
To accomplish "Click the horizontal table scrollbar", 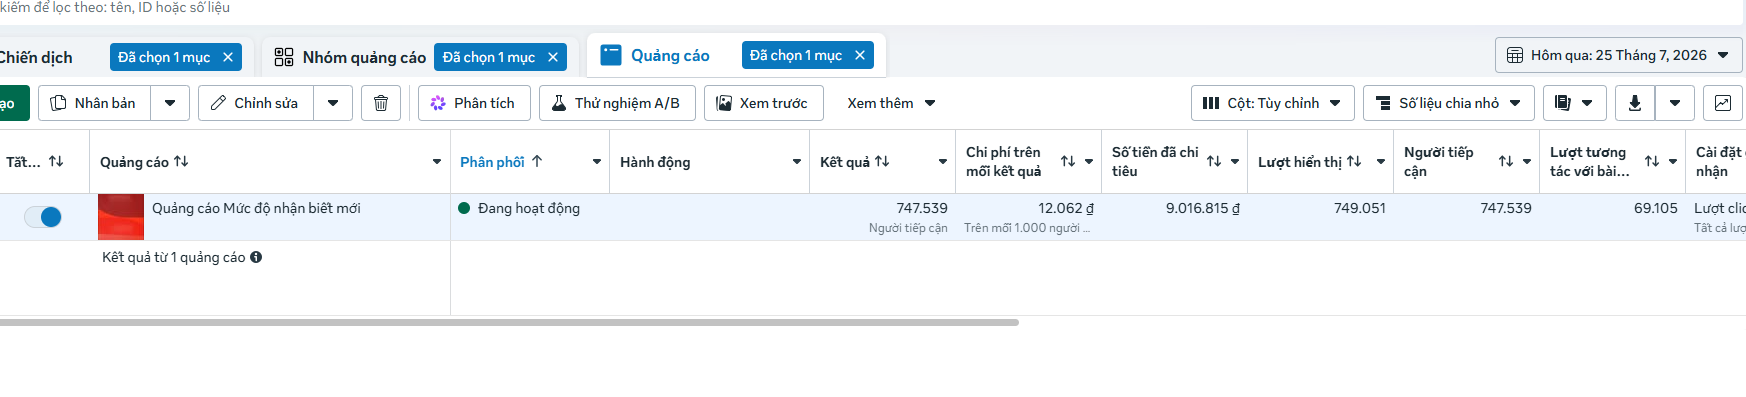I will click(x=509, y=322).
